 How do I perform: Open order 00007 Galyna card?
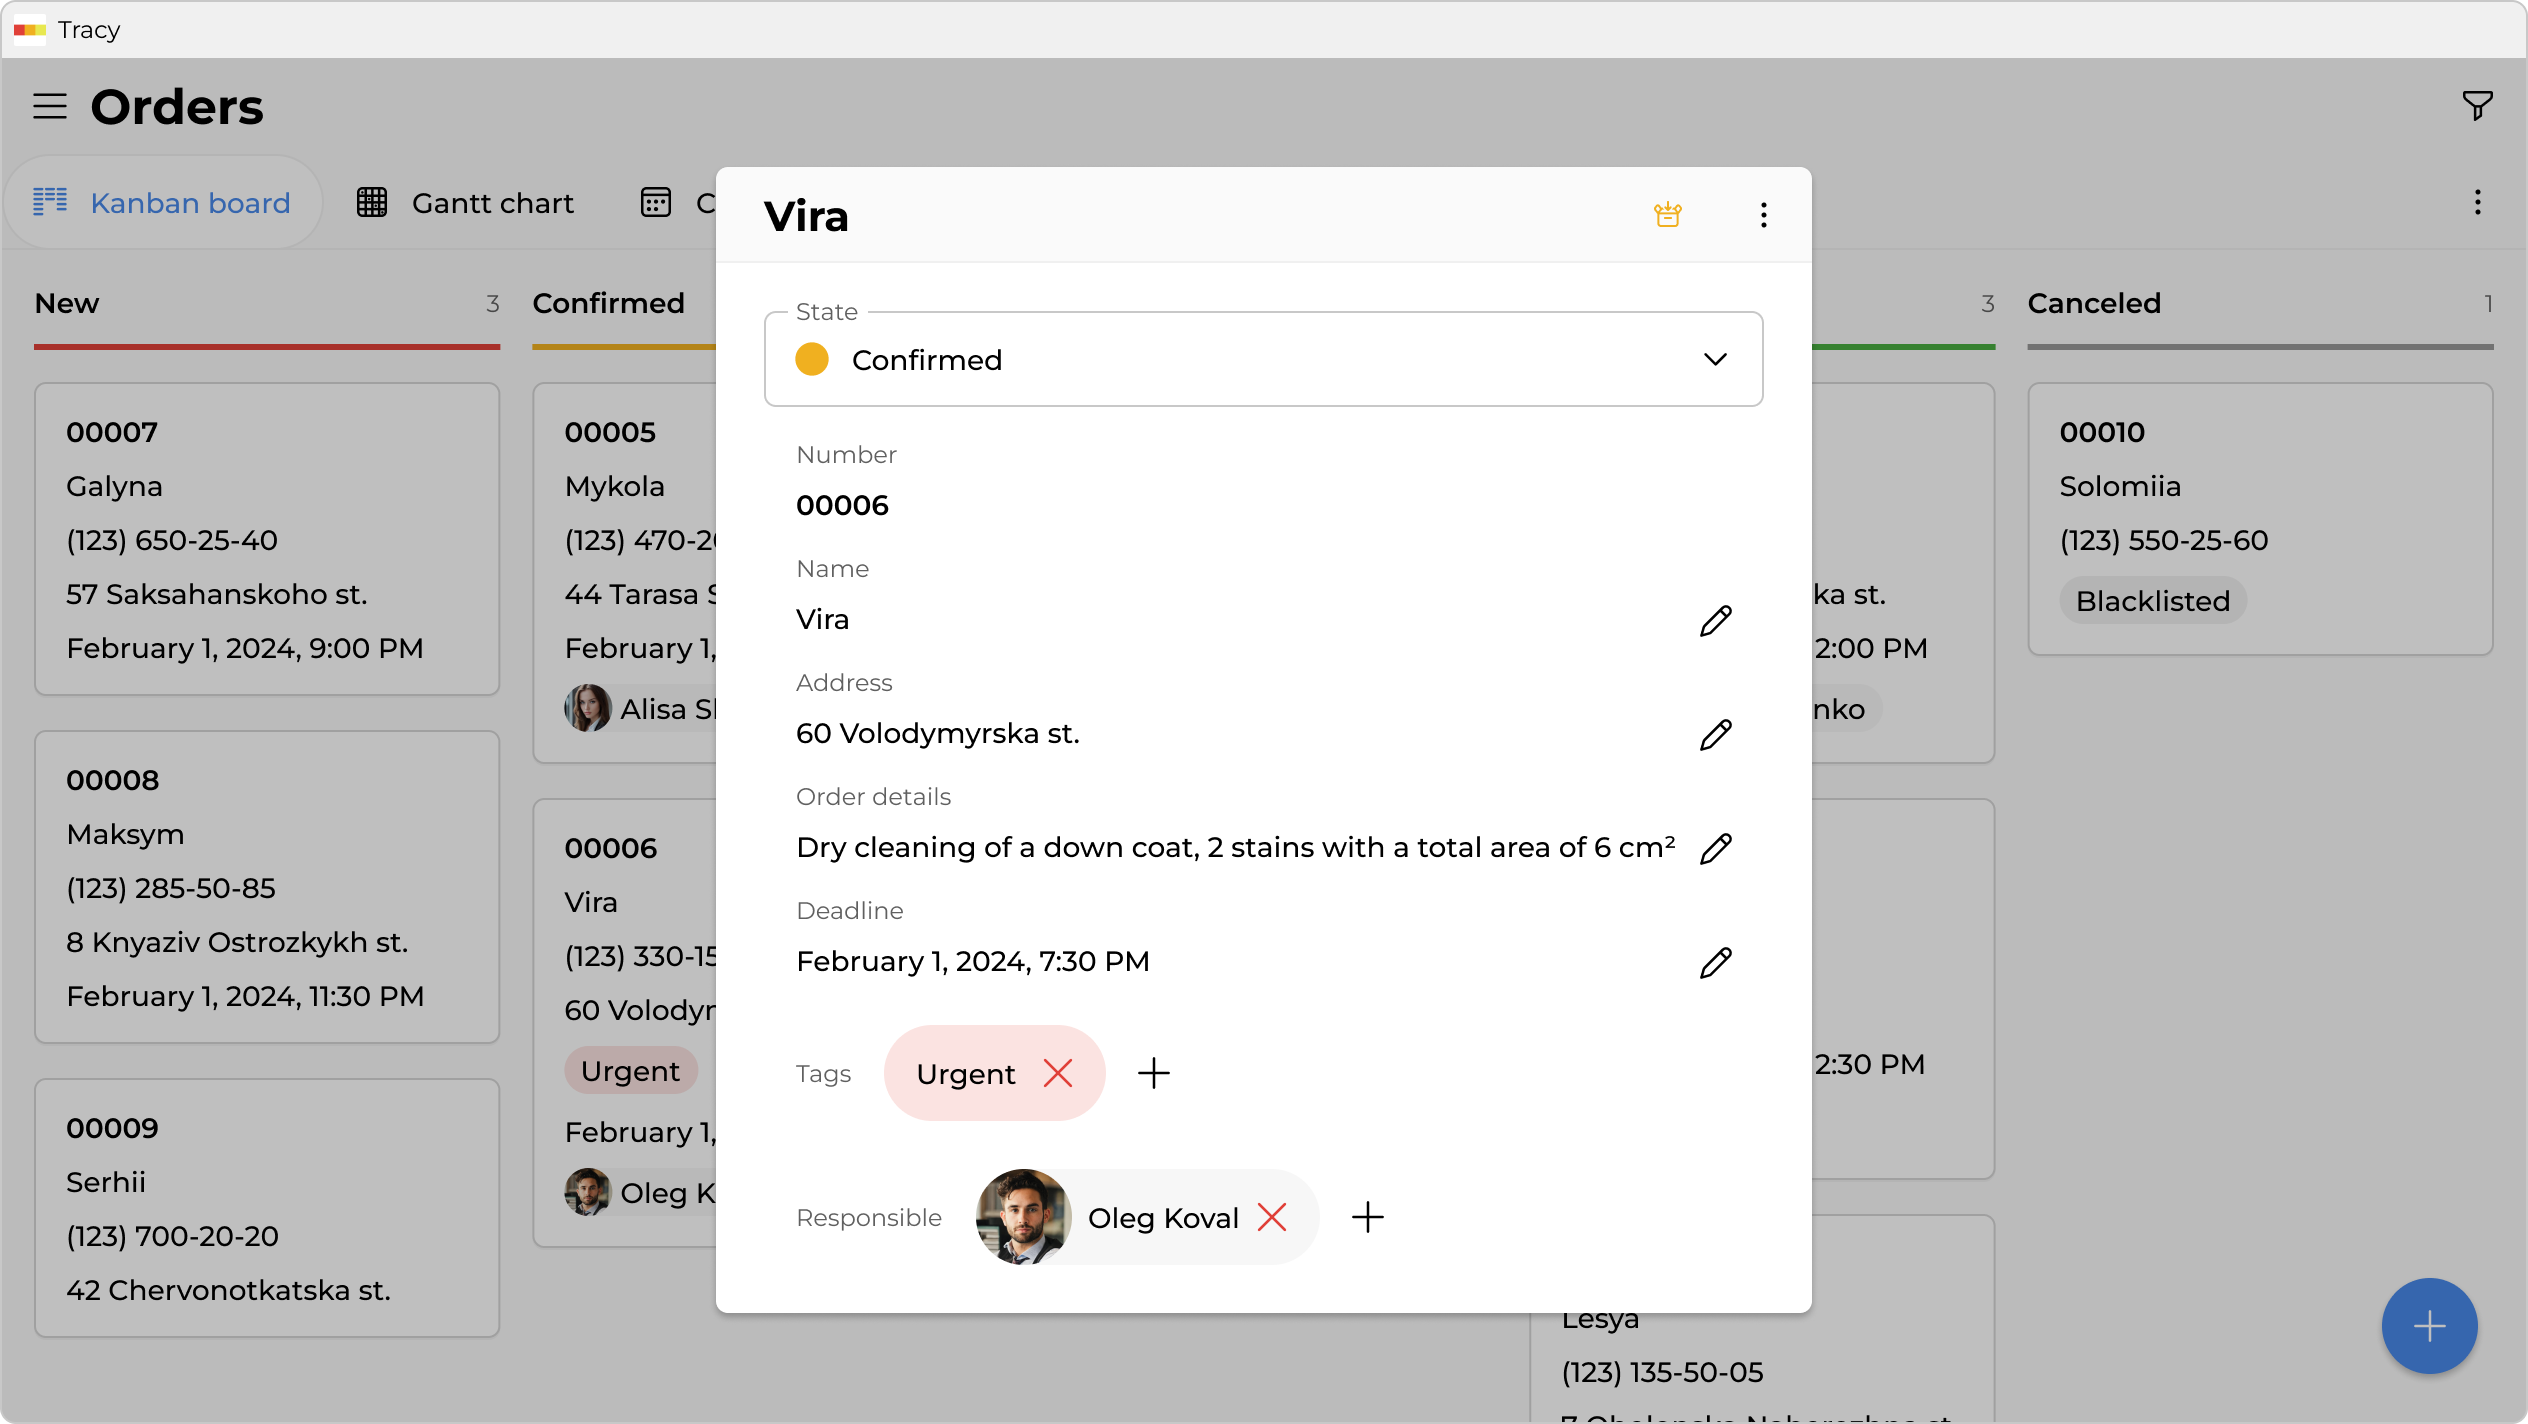pos(266,538)
